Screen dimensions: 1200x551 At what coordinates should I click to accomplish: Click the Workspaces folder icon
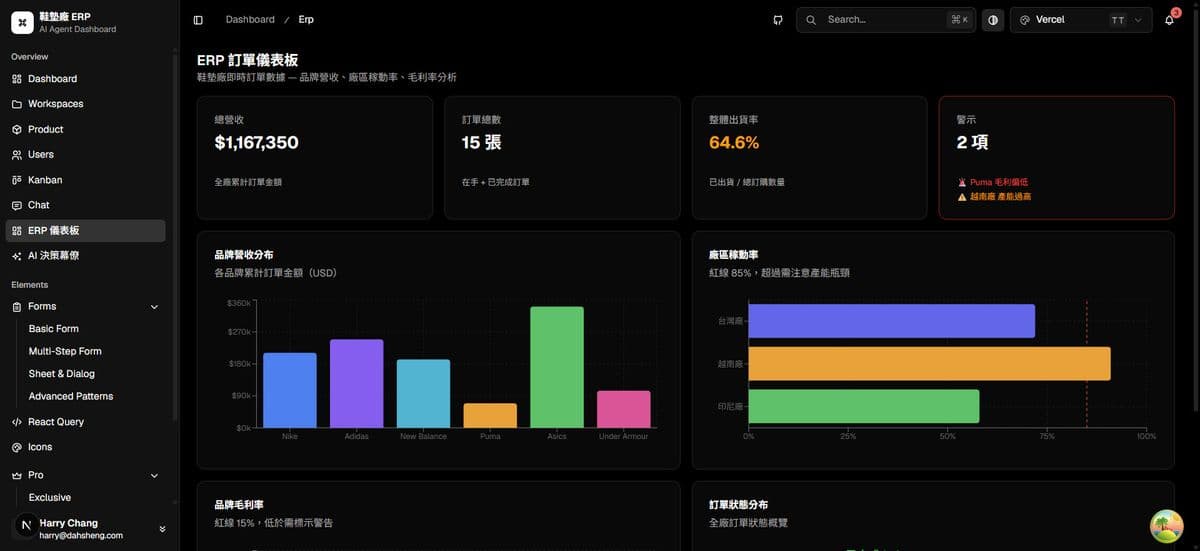[x=17, y=104]
